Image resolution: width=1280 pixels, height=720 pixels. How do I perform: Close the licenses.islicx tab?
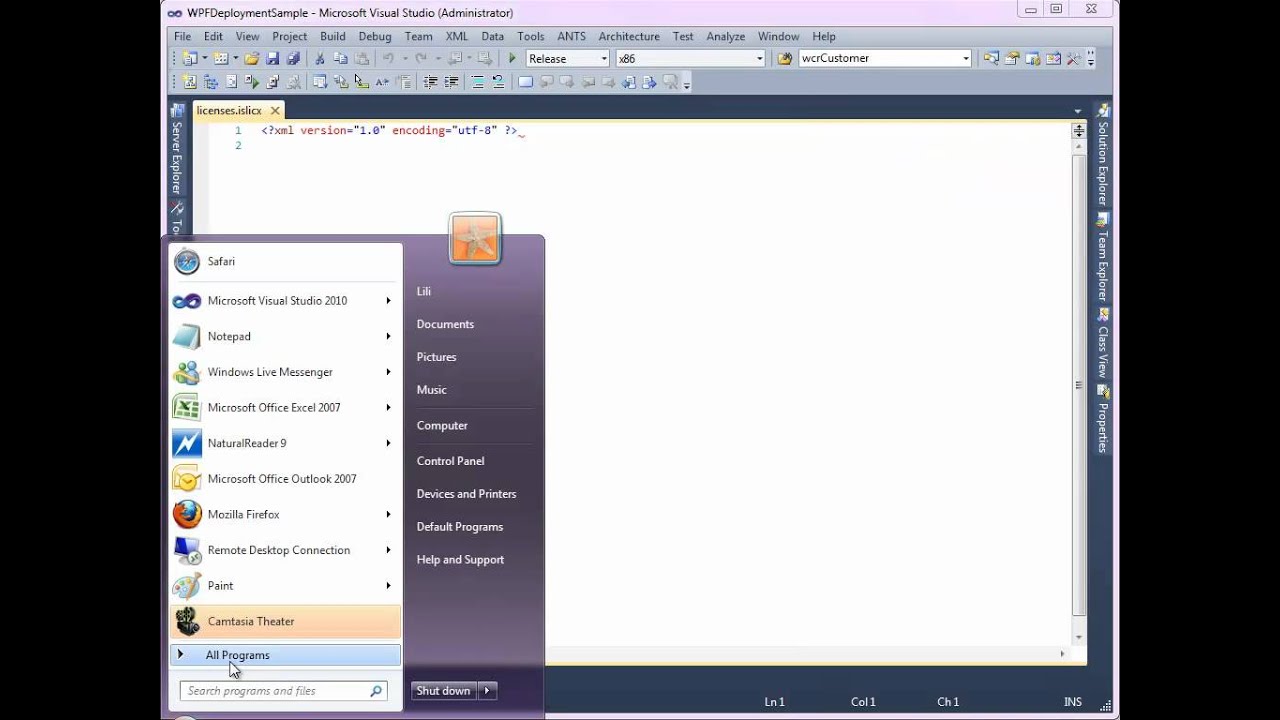[275, 111]
